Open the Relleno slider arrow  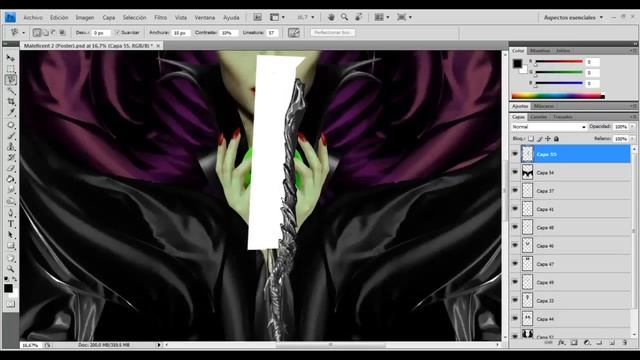pos(632,139)
